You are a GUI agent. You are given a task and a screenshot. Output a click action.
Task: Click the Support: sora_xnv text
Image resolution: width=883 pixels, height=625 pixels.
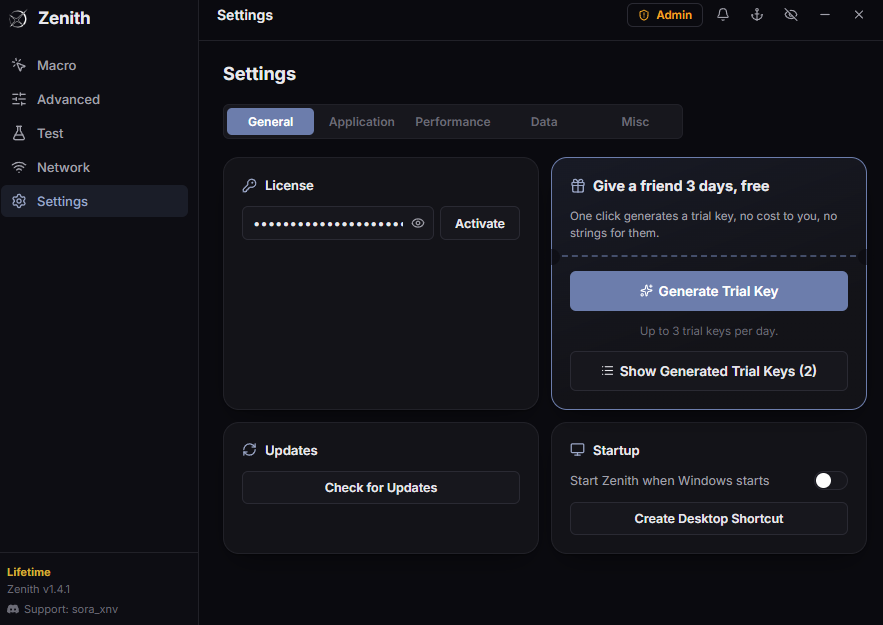pyautogui.click(x=71, y=609)
